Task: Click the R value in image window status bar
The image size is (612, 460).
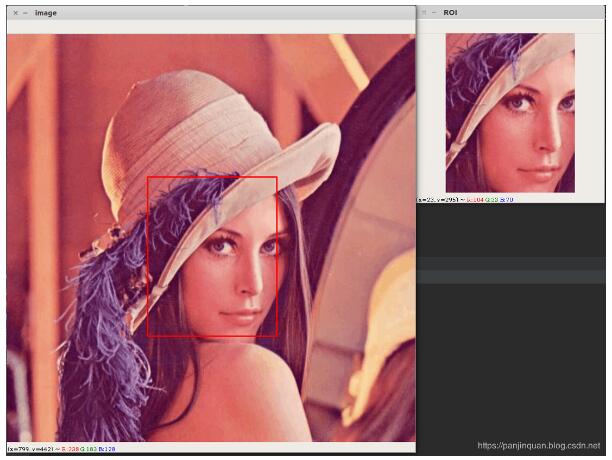Action: coord(70,449)
